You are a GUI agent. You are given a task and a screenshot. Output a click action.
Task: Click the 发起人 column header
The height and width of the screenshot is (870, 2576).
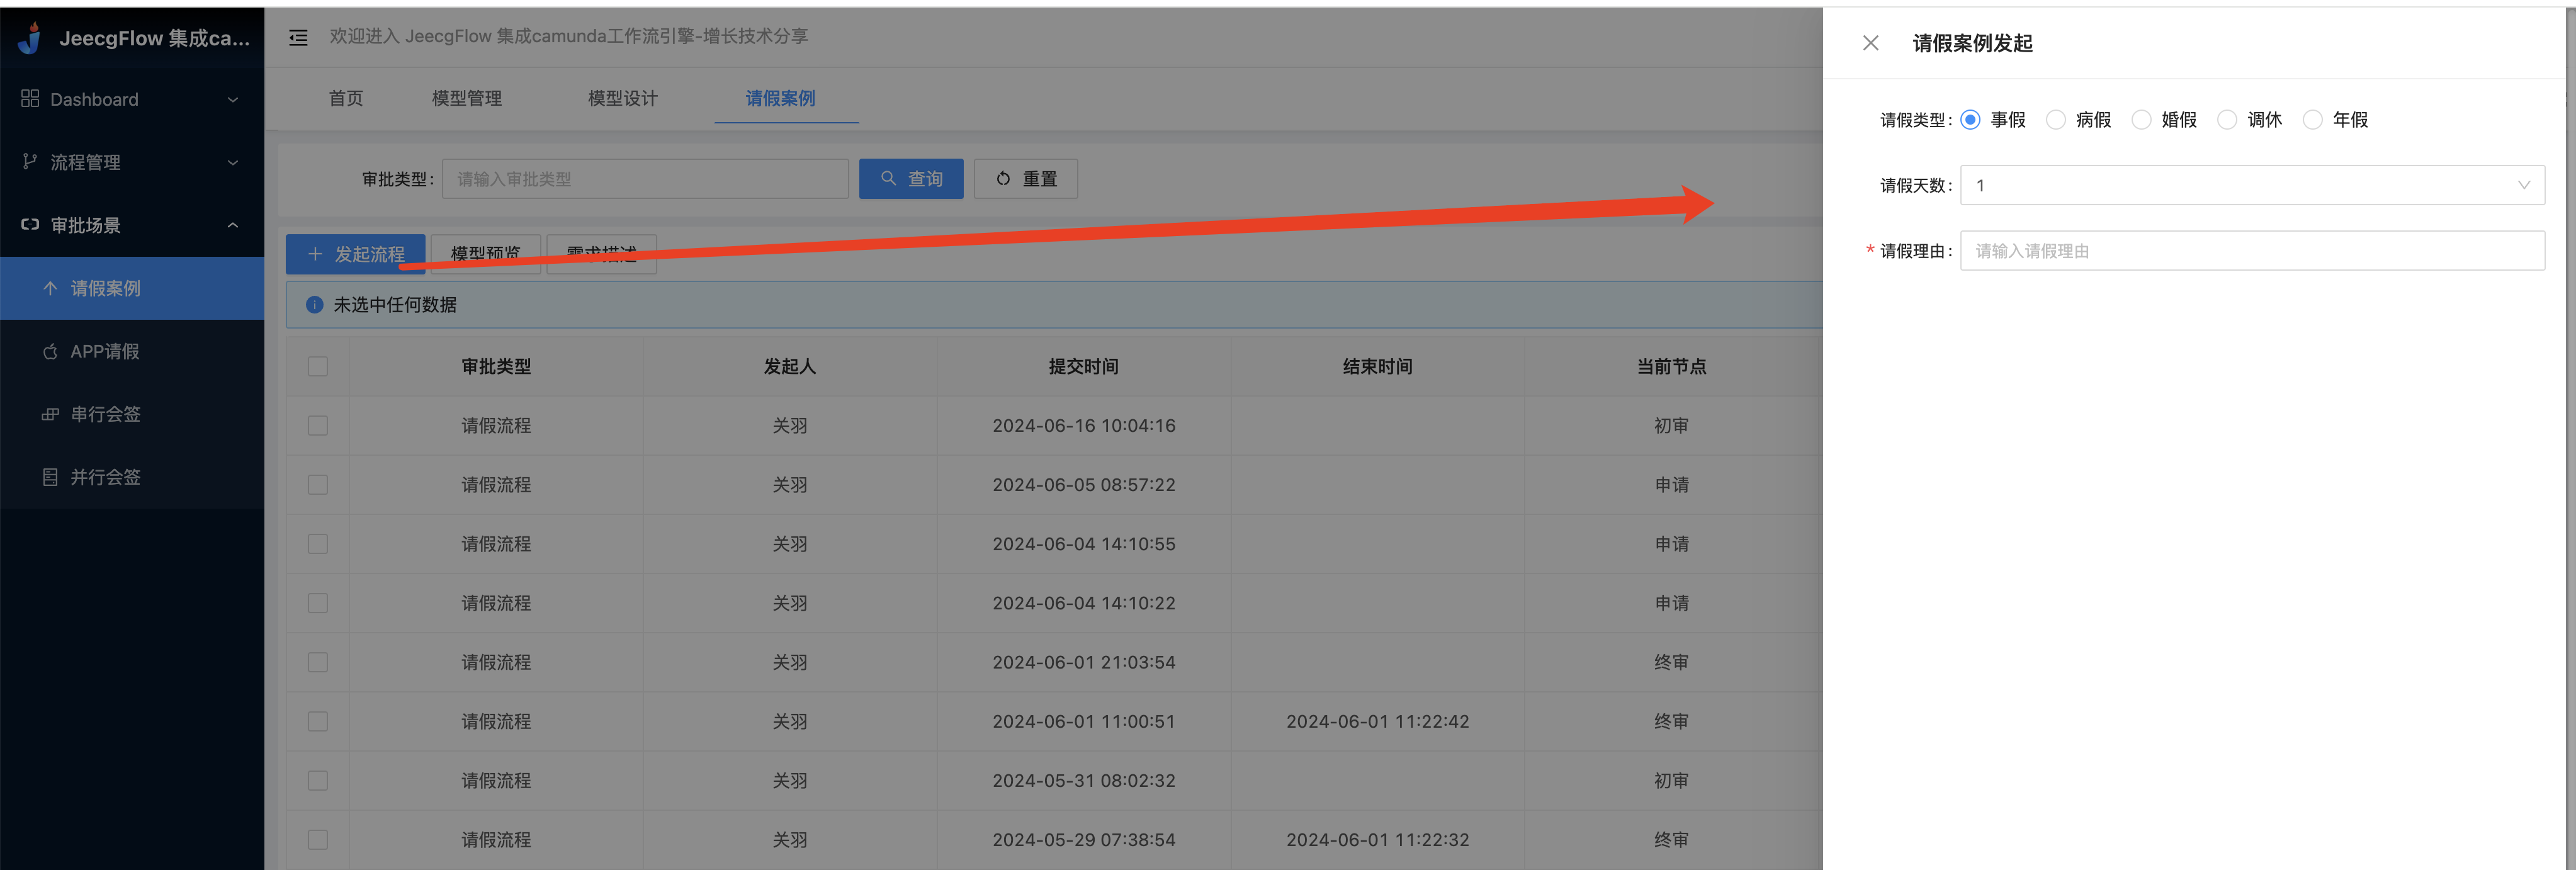click(x=790, y=366)
